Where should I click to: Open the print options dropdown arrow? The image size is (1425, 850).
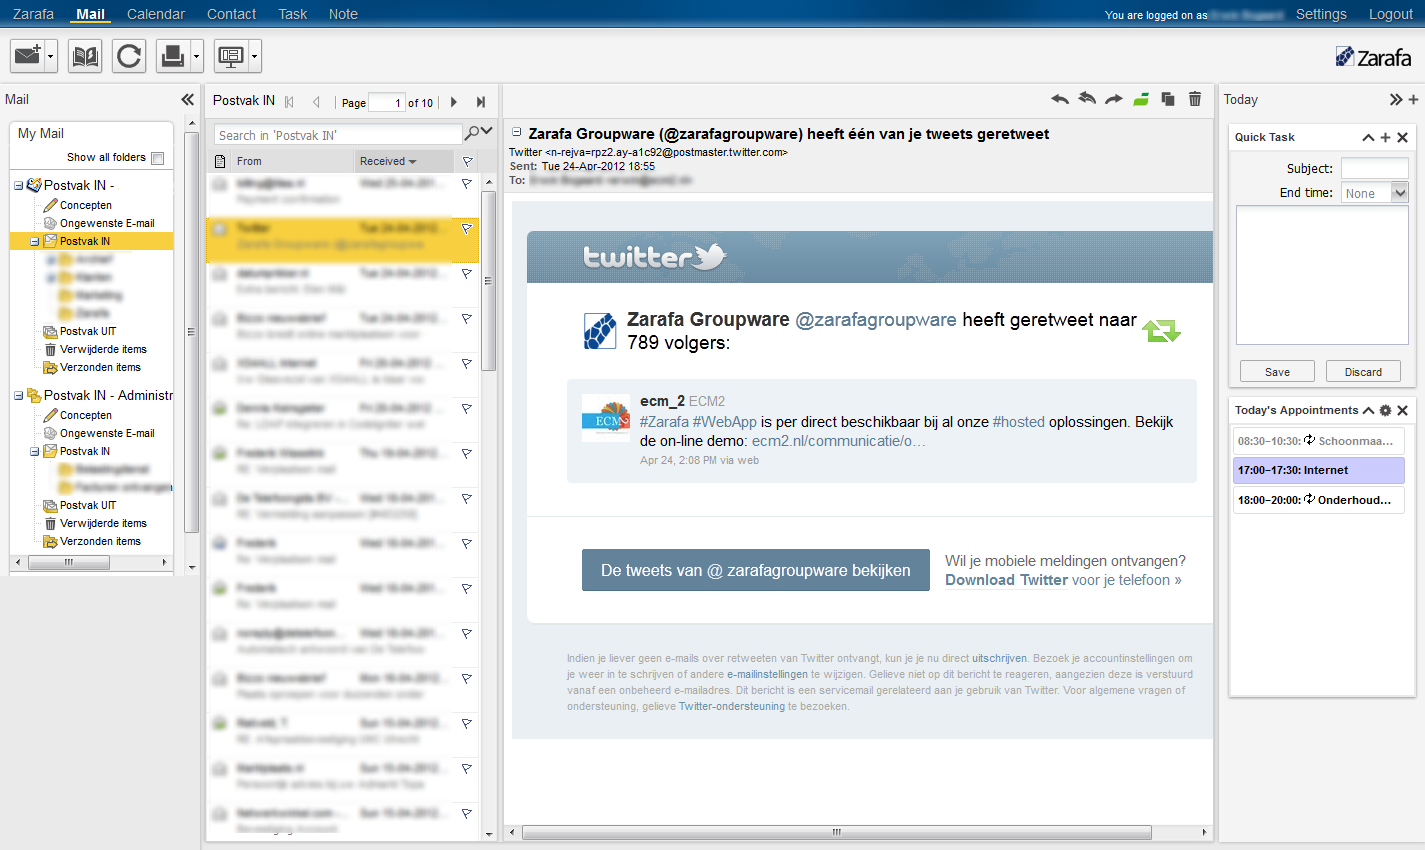pos(196,56)
